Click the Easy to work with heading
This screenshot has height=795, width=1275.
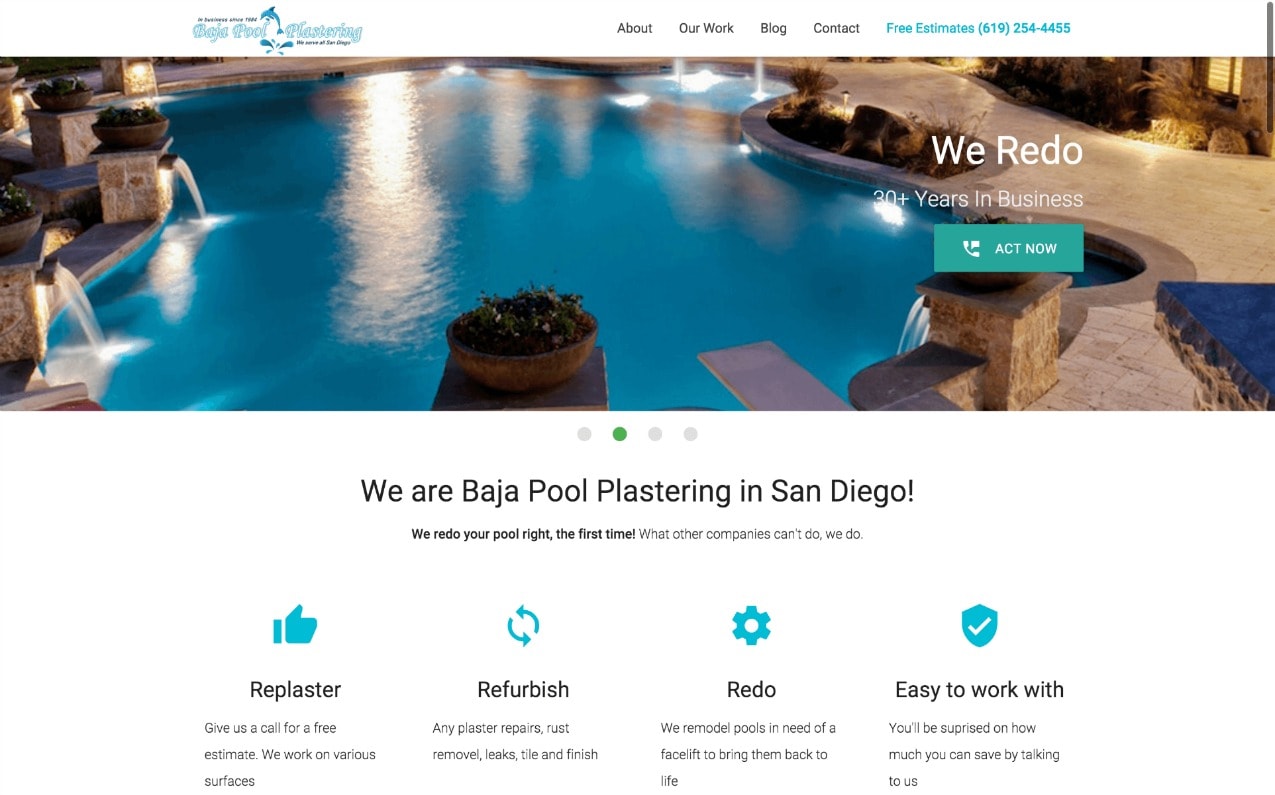tap(979, 690)
